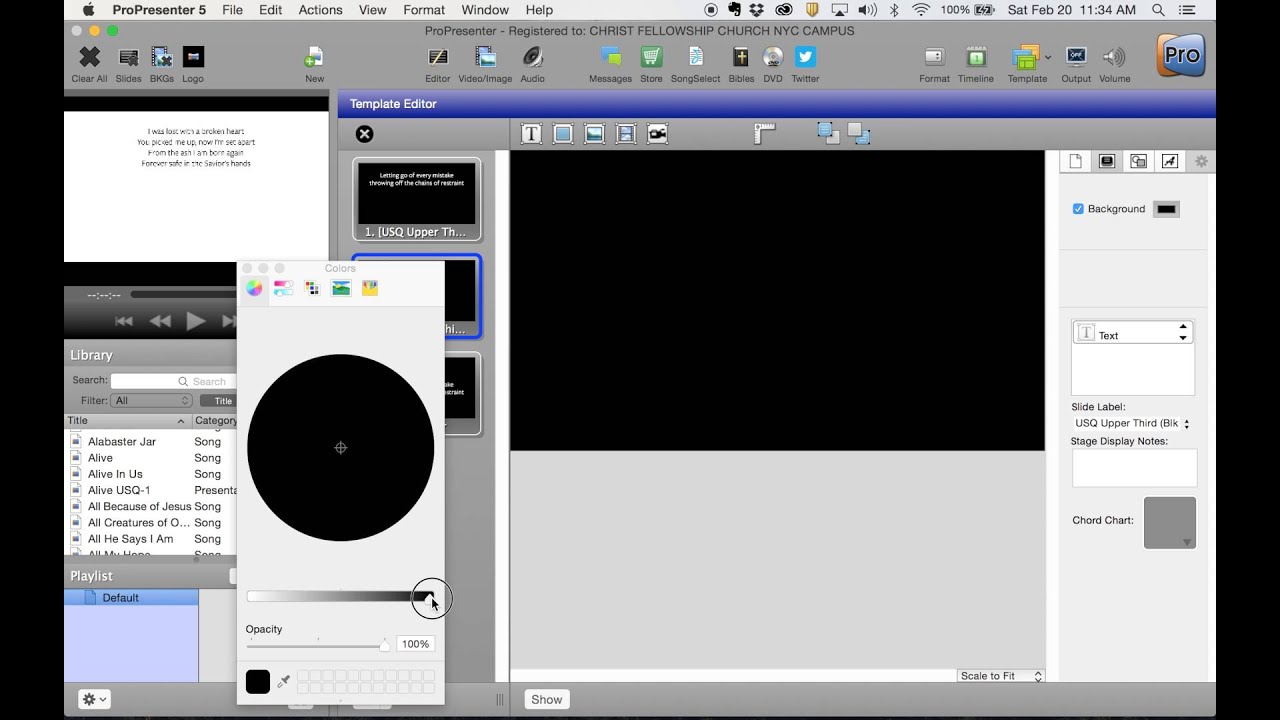
Task: Click the play button in media controls
Action: click(x=195, y=321)
